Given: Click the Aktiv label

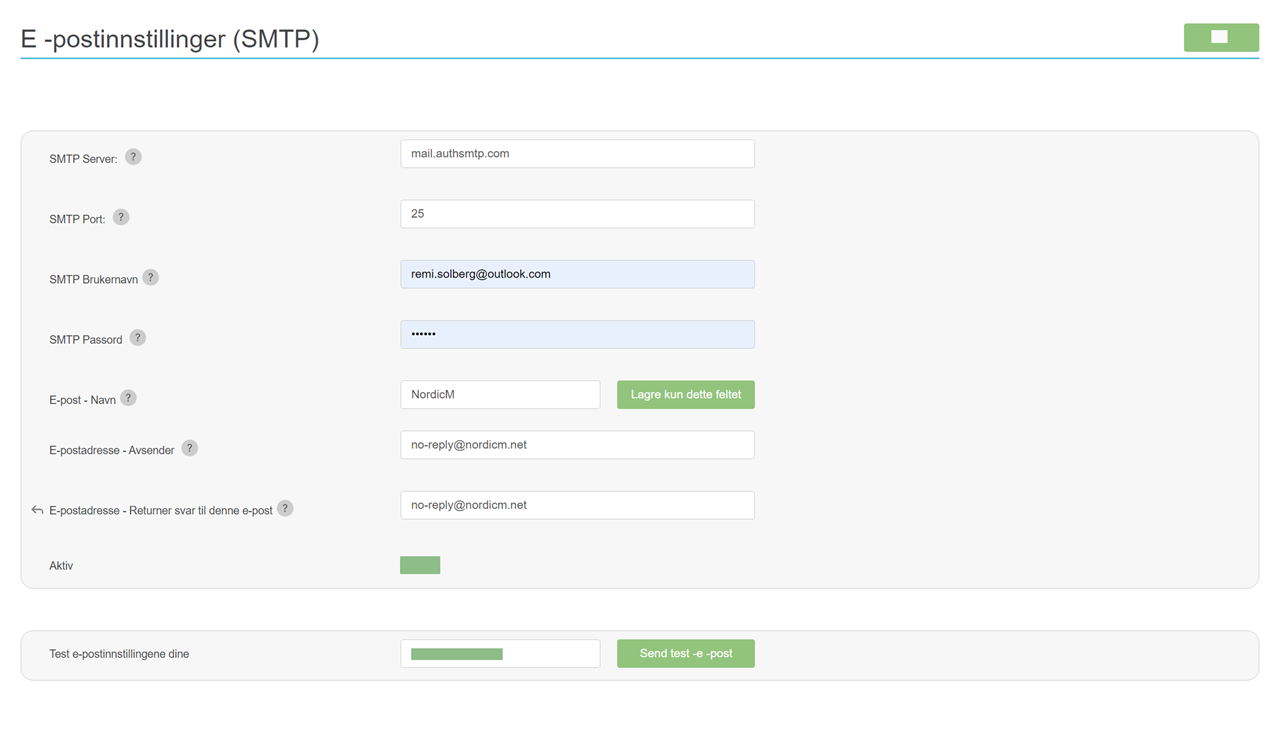Looking at the screenshot, I should click(x=61, y=566).
